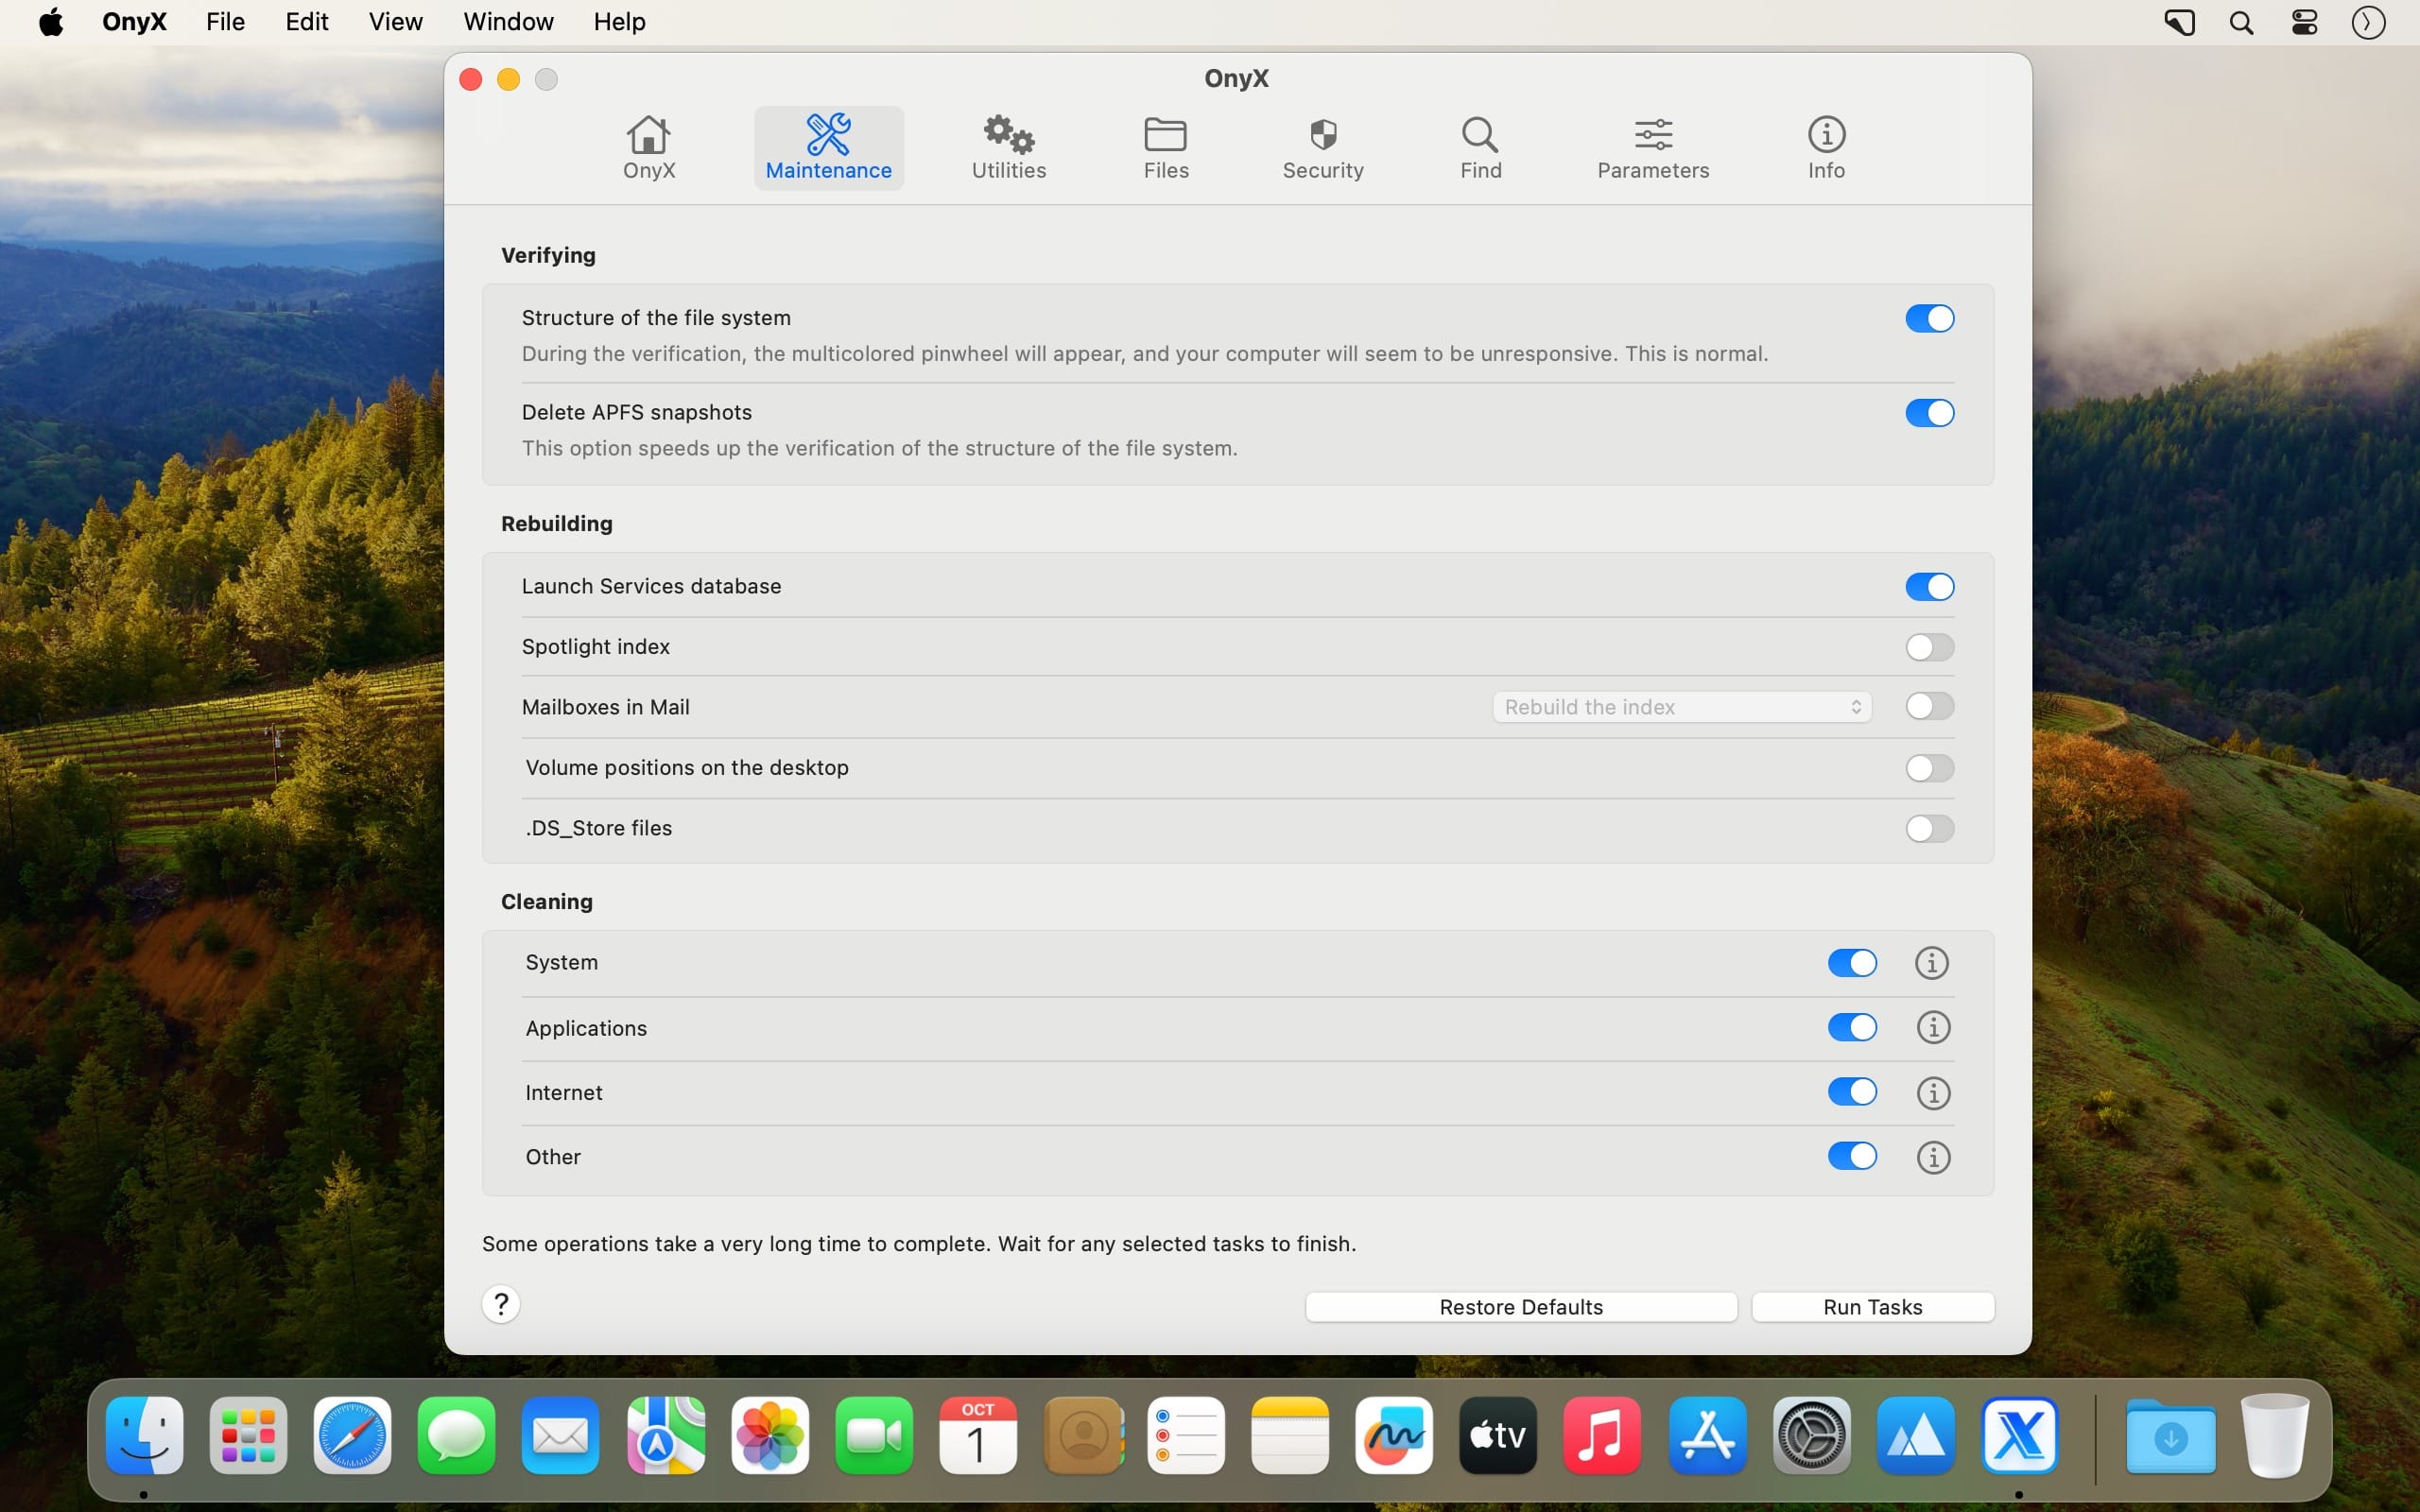The height and width of the screenshot is (1512, 2420).
Task: Open the Downloads folder in the Dock
Action: click(x=2170, y=1436)
